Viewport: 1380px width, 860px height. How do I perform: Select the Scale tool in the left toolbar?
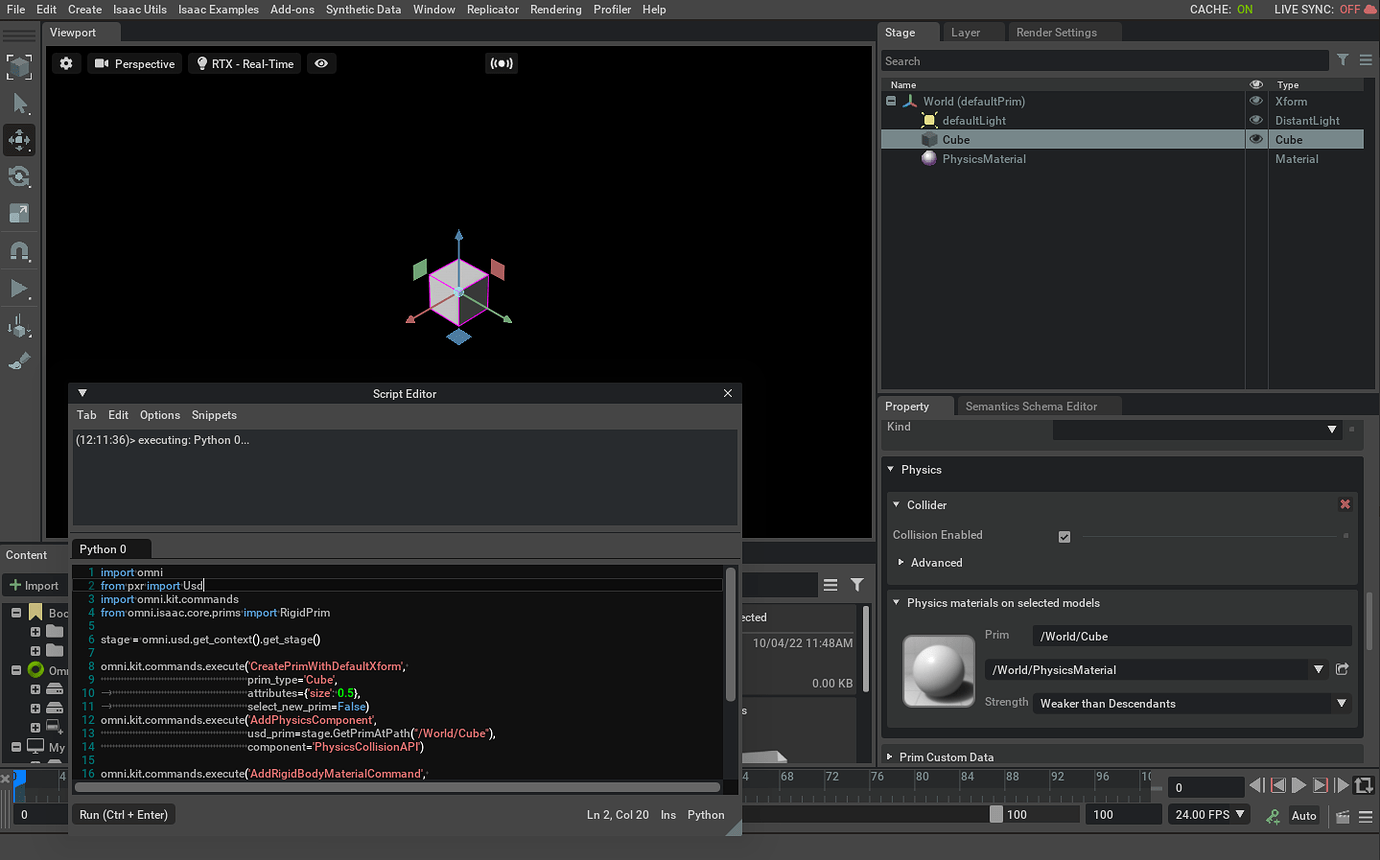[20, 212]
